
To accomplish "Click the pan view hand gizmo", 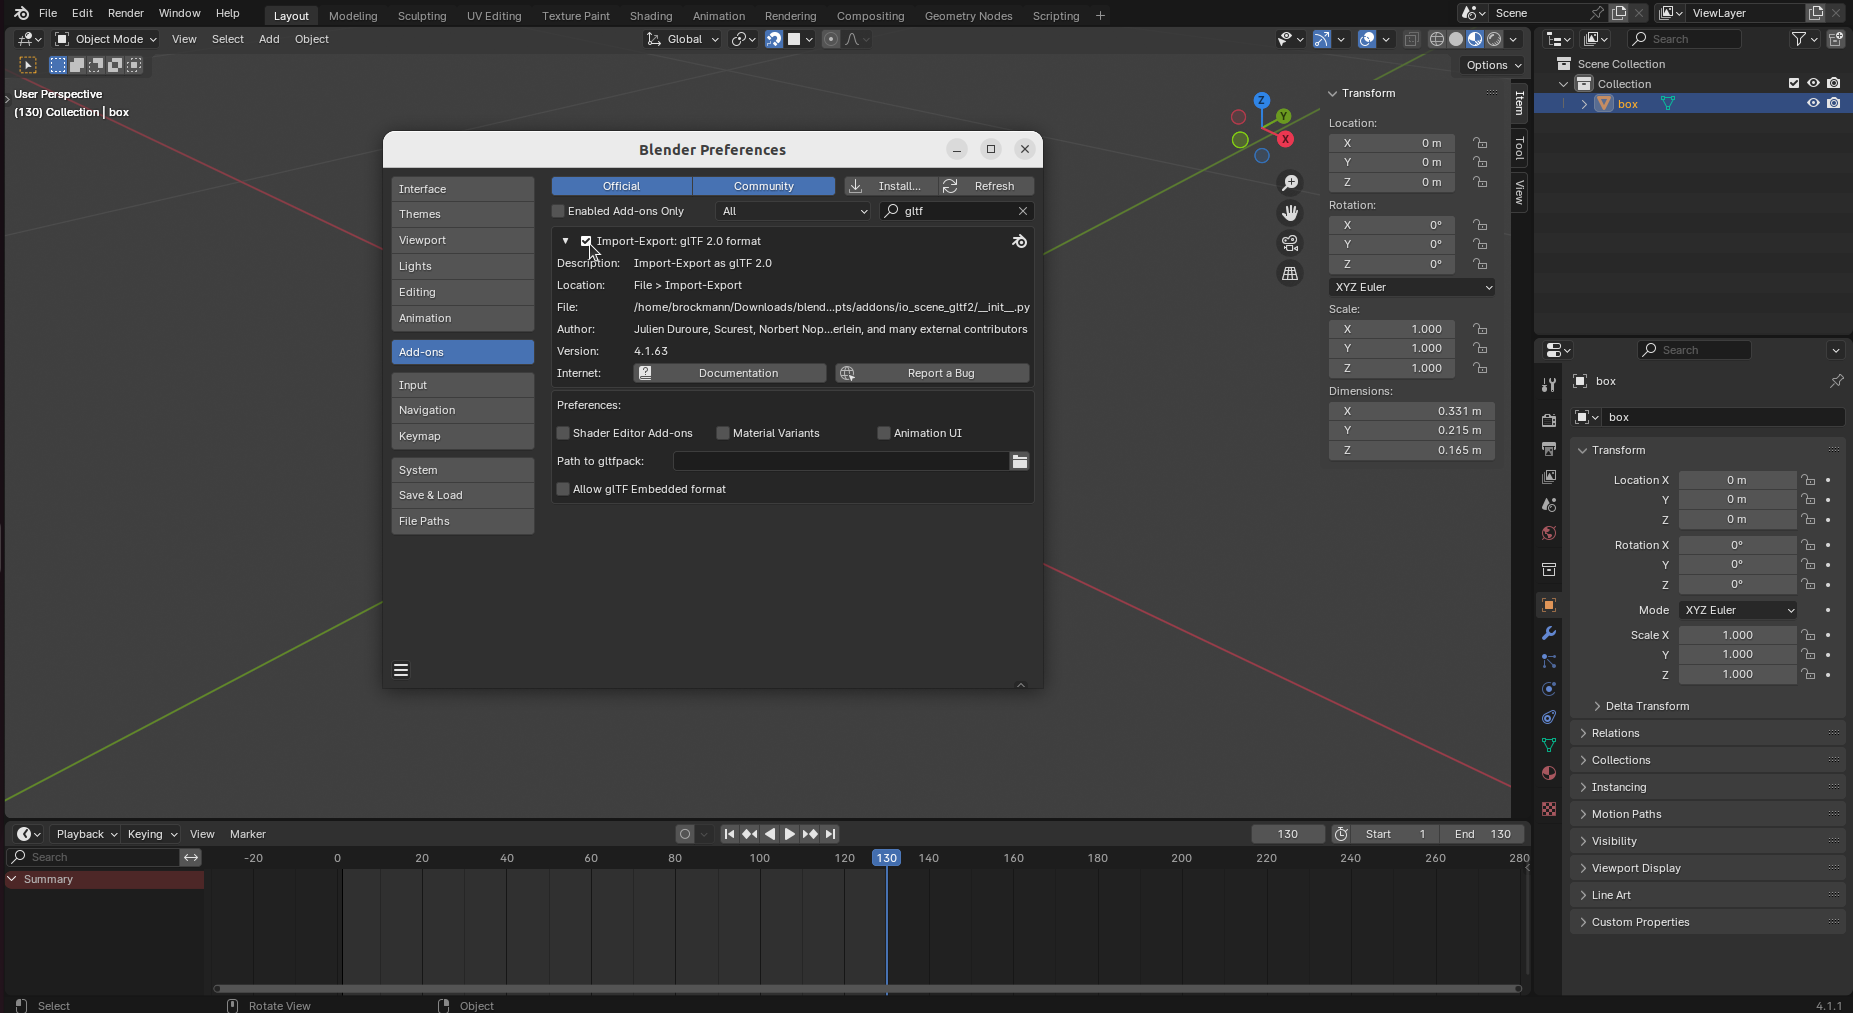I will tap(1290, 213).
